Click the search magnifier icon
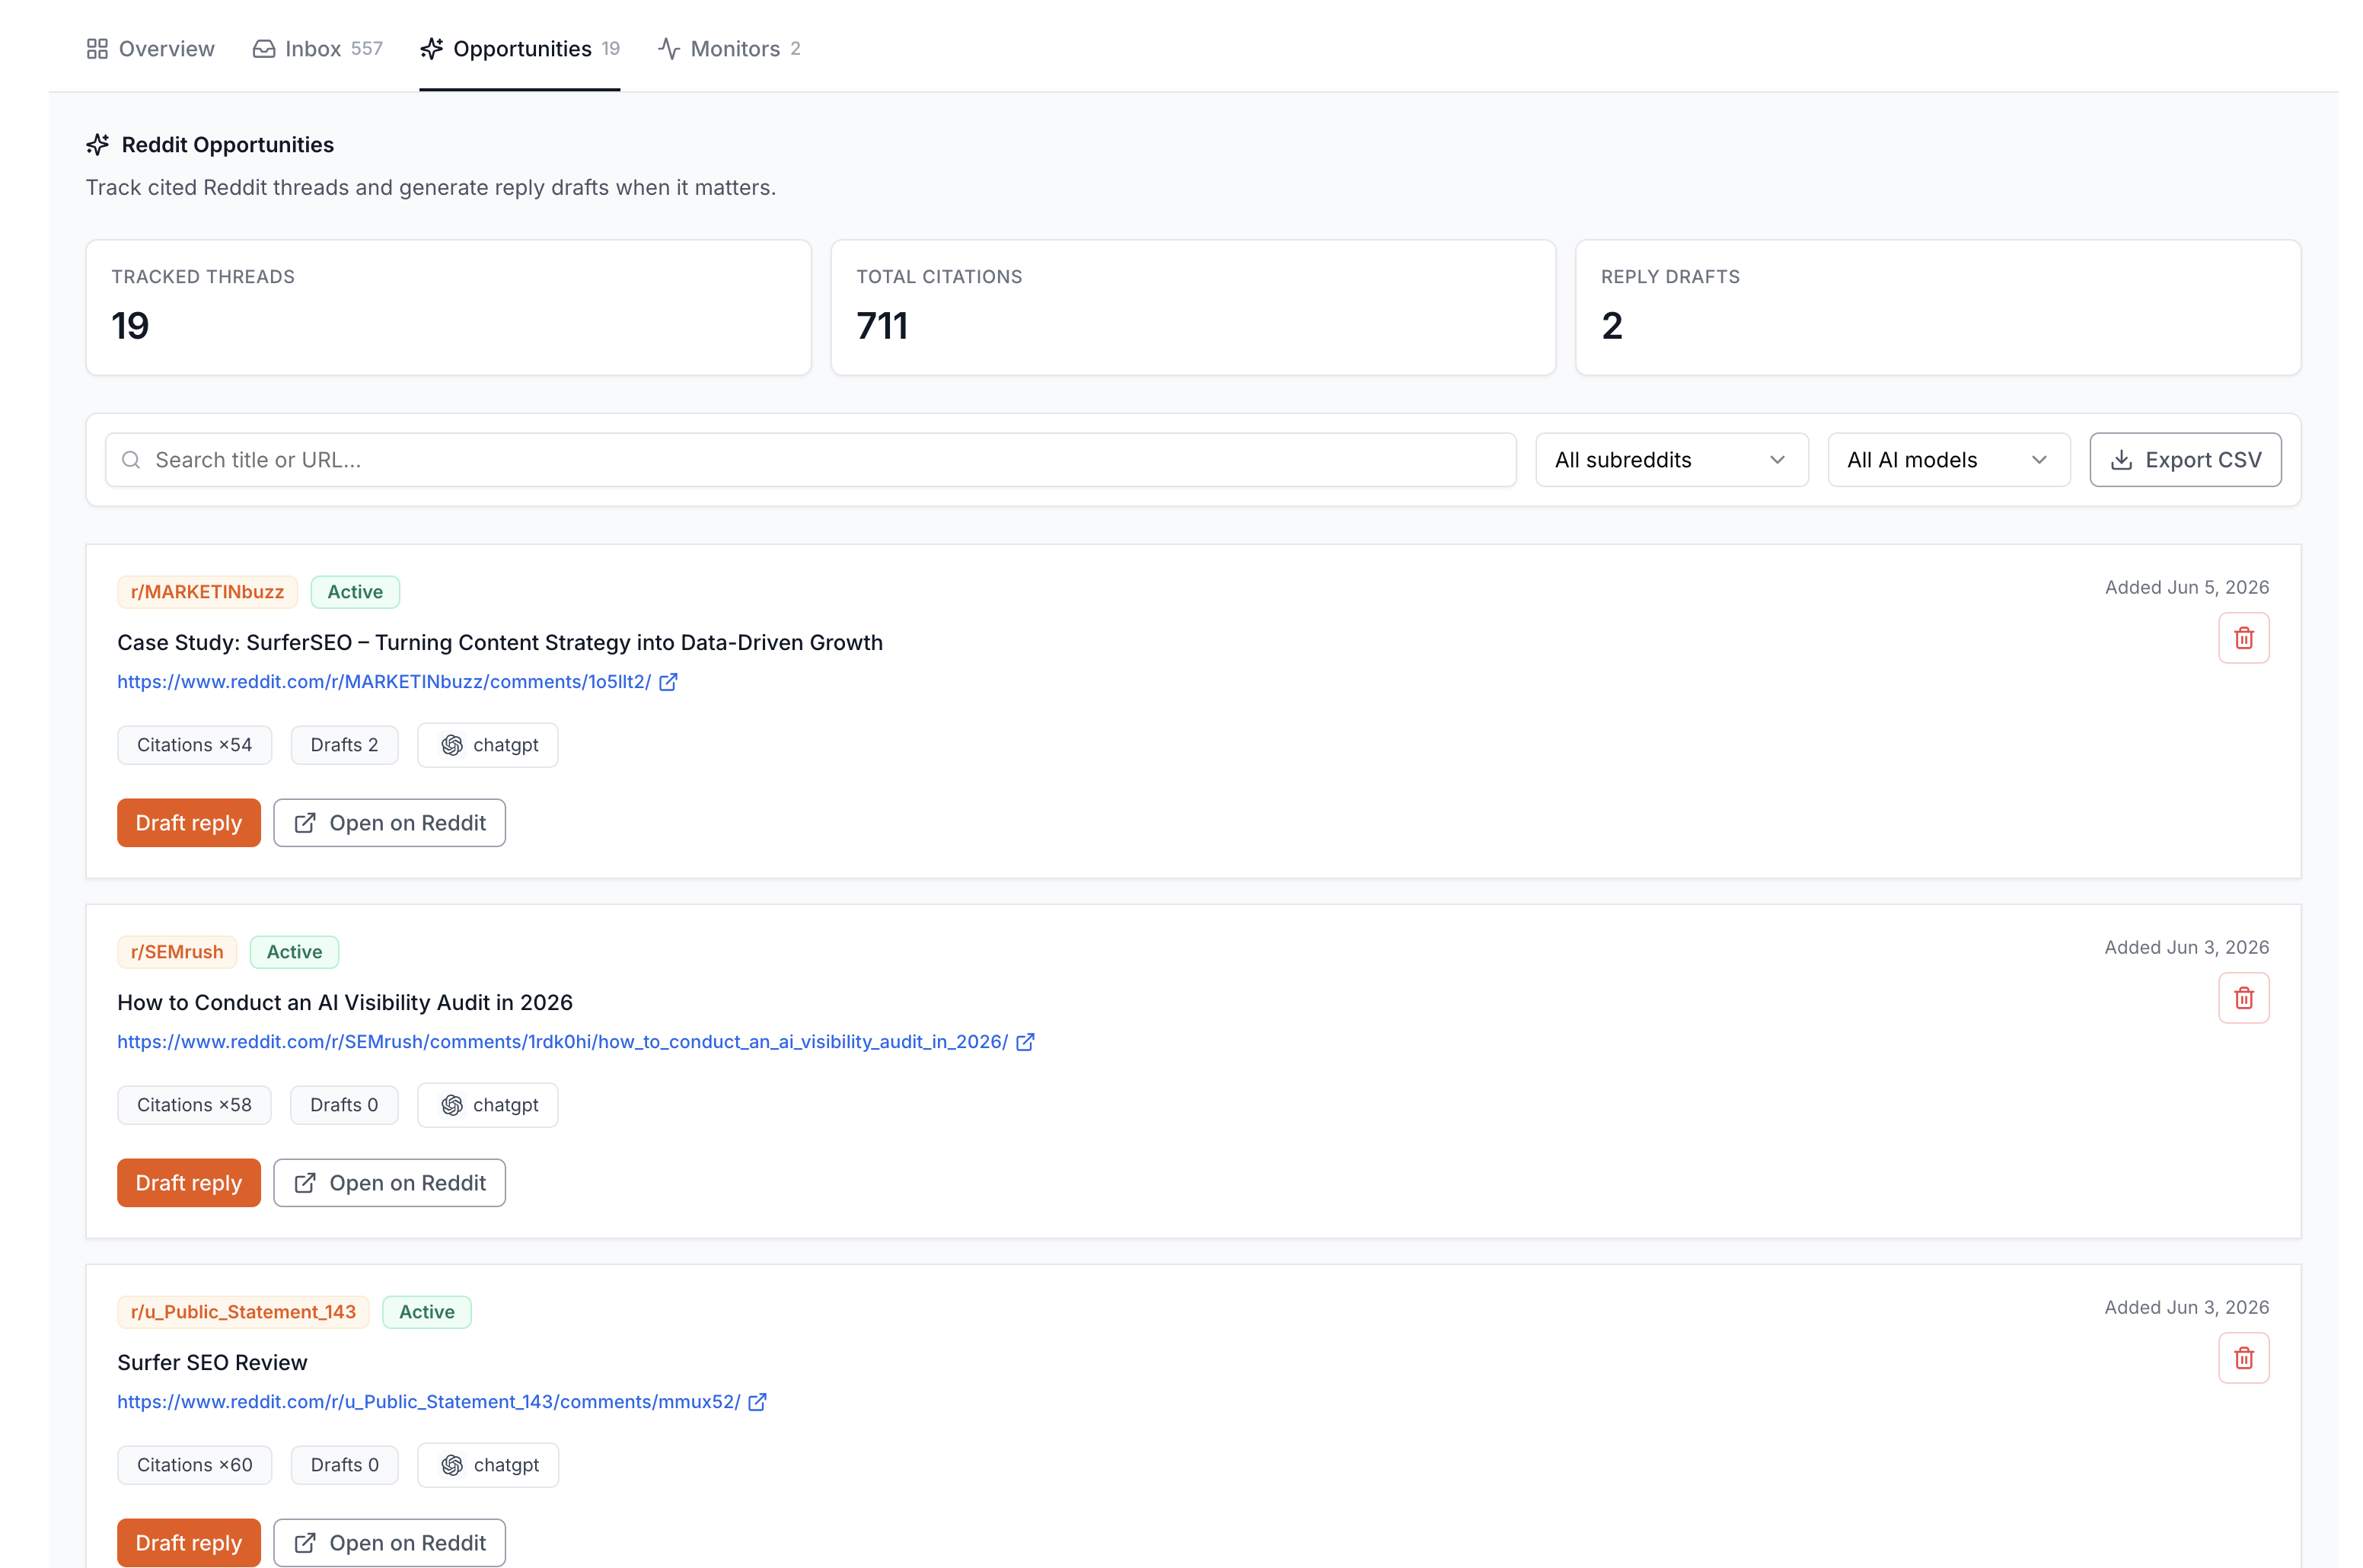The width and height of the screenshot is (2363, 1568). click(x=131, y=460)
